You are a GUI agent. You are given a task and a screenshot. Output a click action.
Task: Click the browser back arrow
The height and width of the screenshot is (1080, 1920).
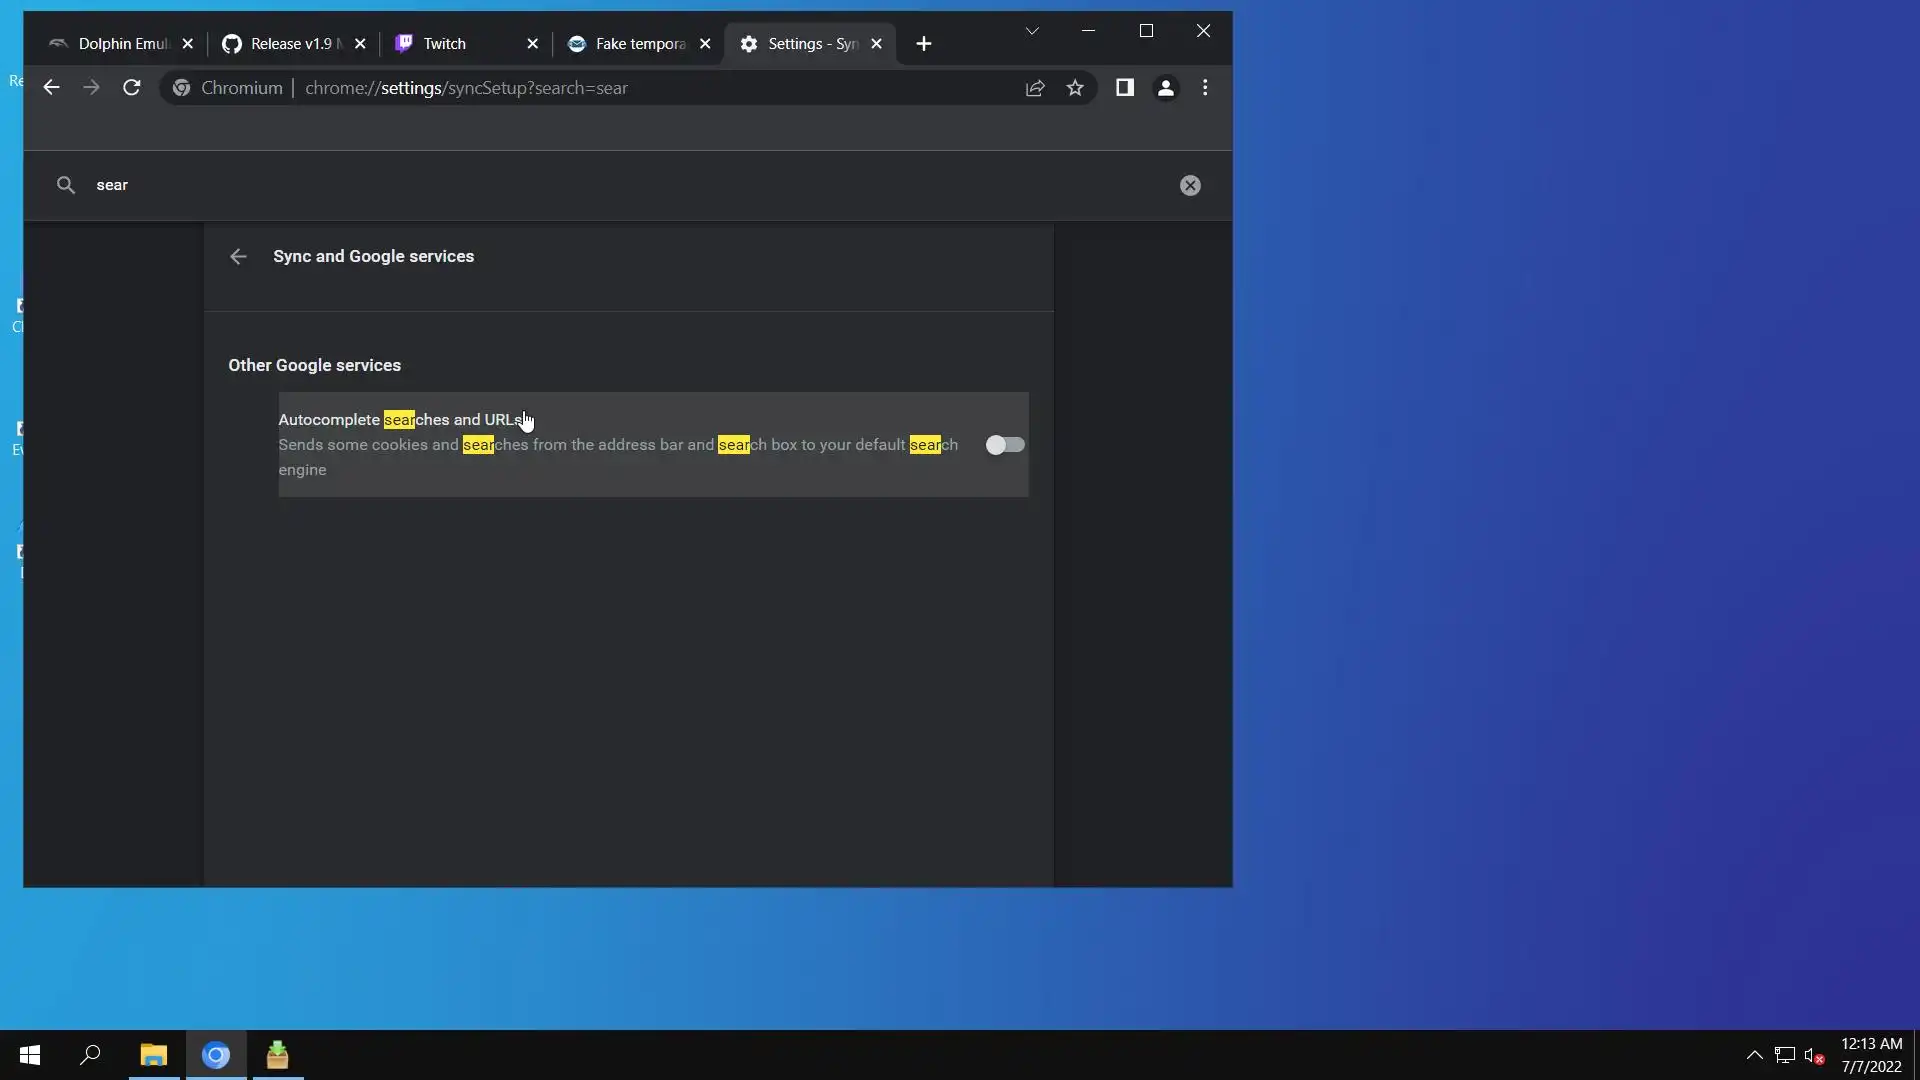[x=51, y=88]
